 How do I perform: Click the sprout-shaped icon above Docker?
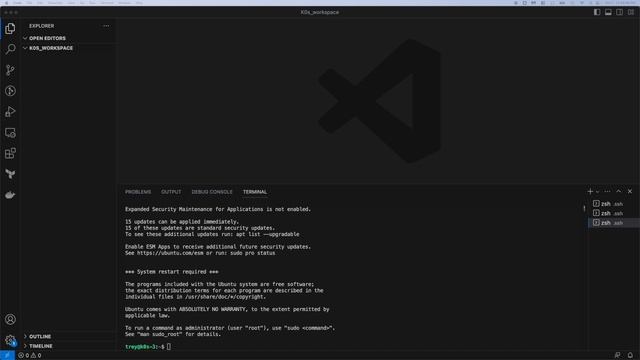coord(10,174)
